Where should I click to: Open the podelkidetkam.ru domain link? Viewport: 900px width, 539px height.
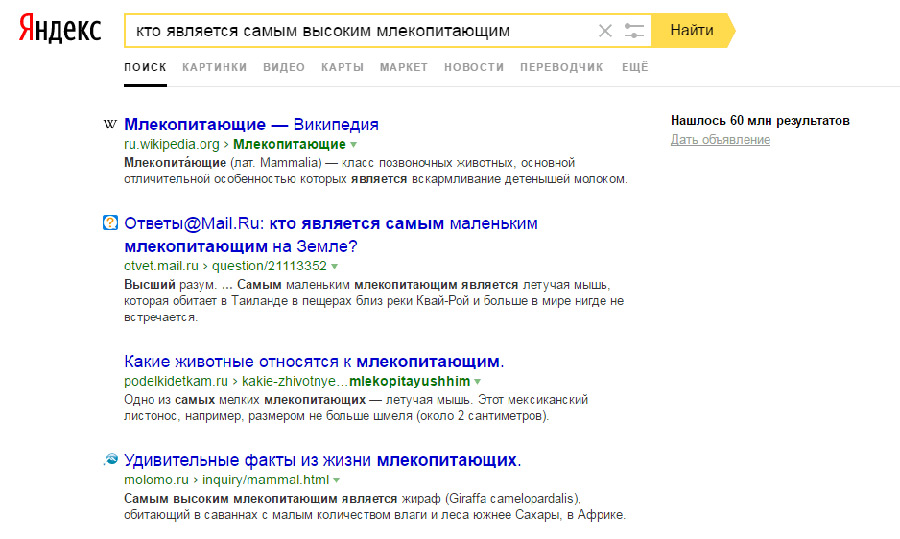coord(176,381)
